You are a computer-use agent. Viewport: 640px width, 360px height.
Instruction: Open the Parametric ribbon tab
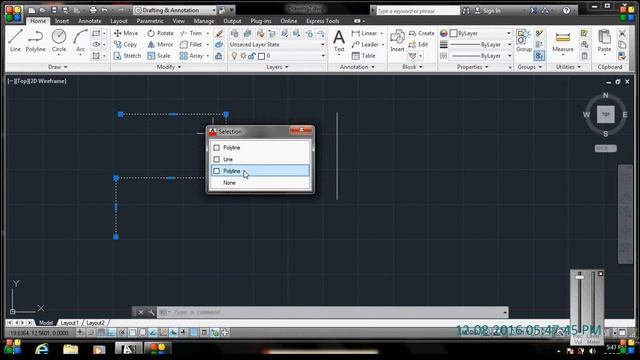[x=150, y=21]
